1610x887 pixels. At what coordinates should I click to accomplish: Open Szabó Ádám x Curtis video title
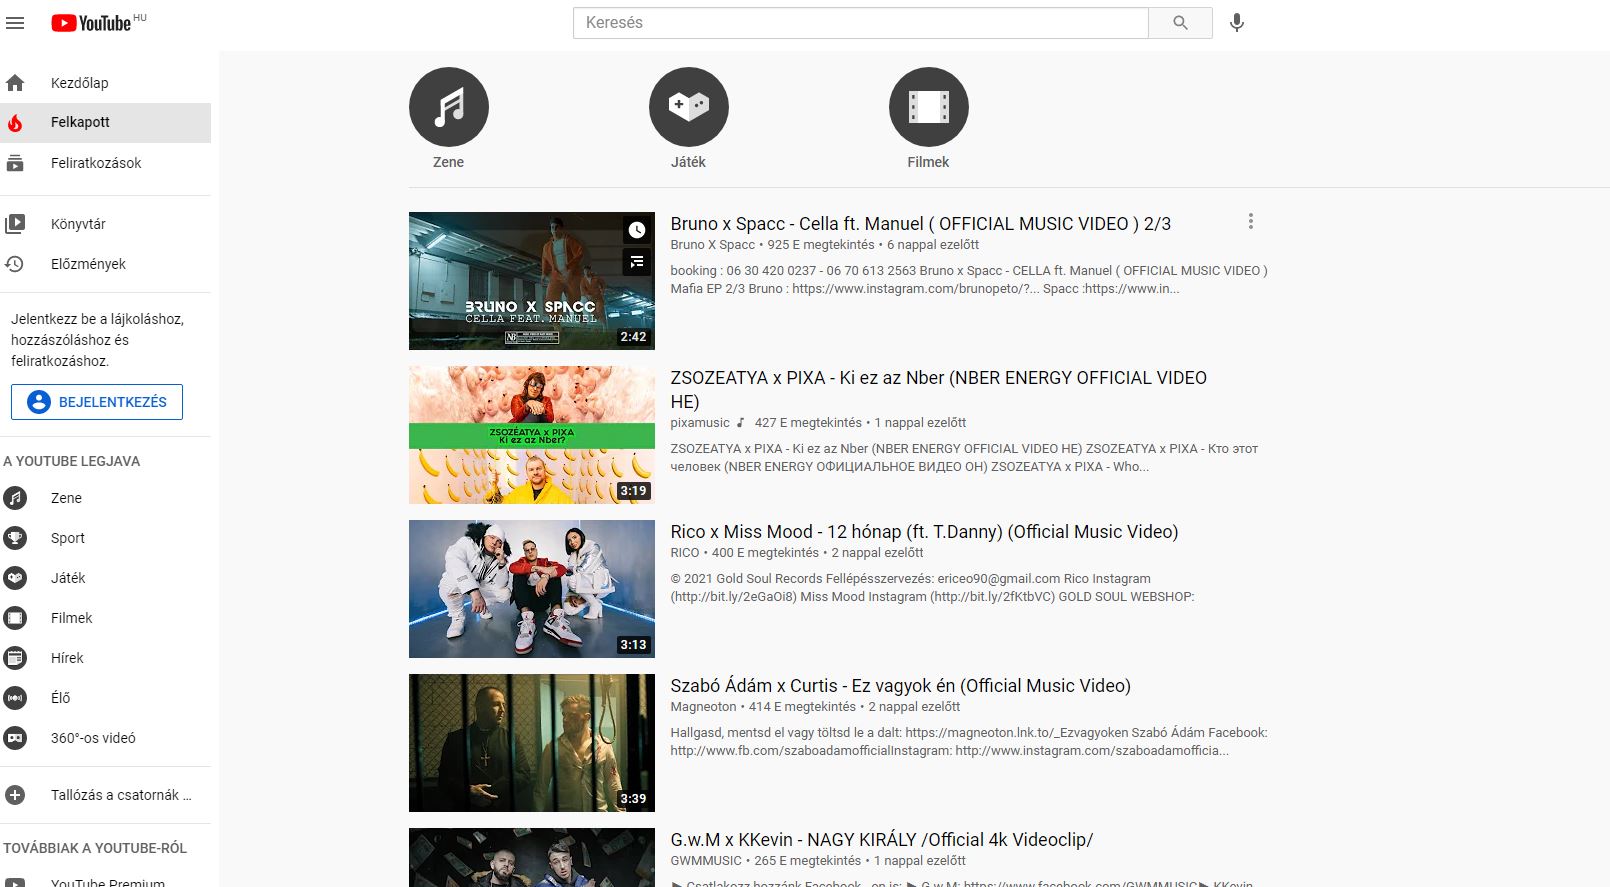pos(900,686)
